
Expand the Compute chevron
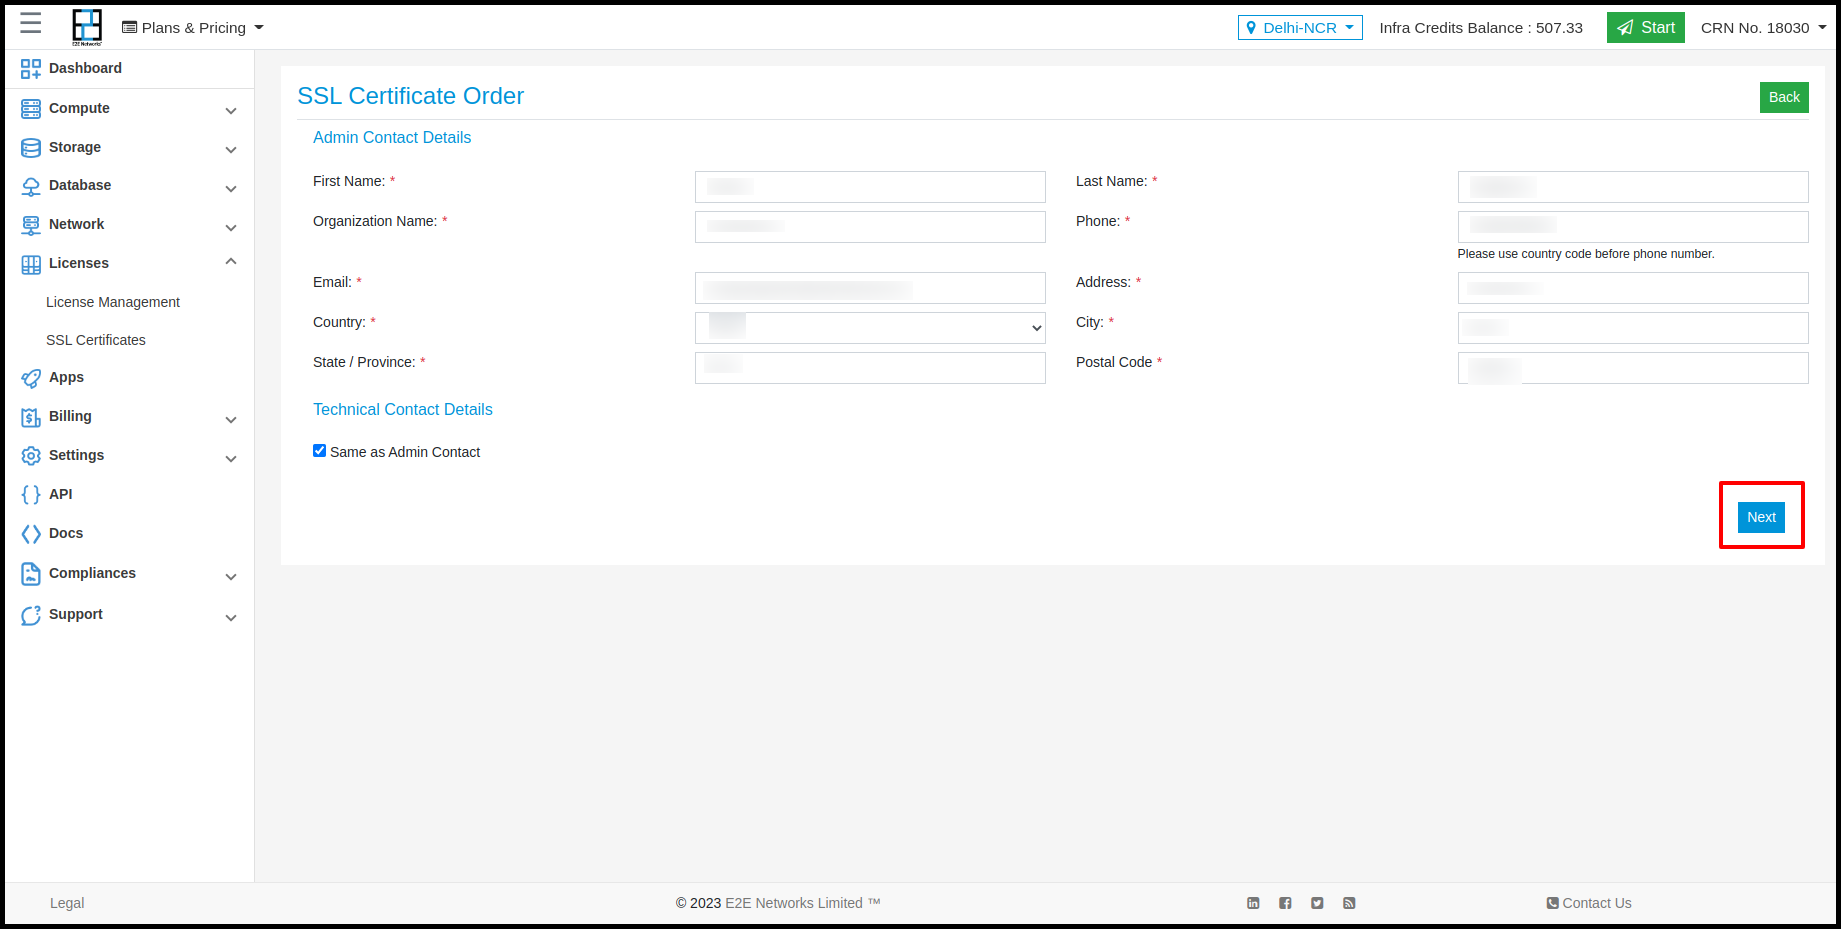pyautogui.click(x=231, y=111)
